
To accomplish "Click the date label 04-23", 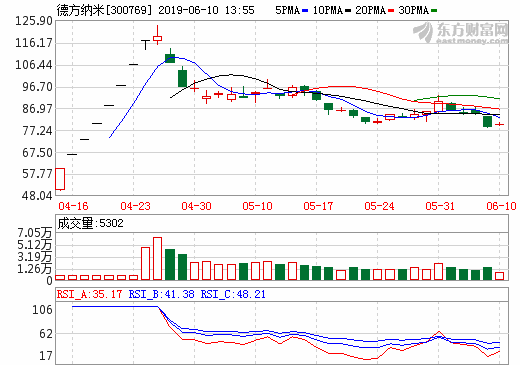I will 135,206.
